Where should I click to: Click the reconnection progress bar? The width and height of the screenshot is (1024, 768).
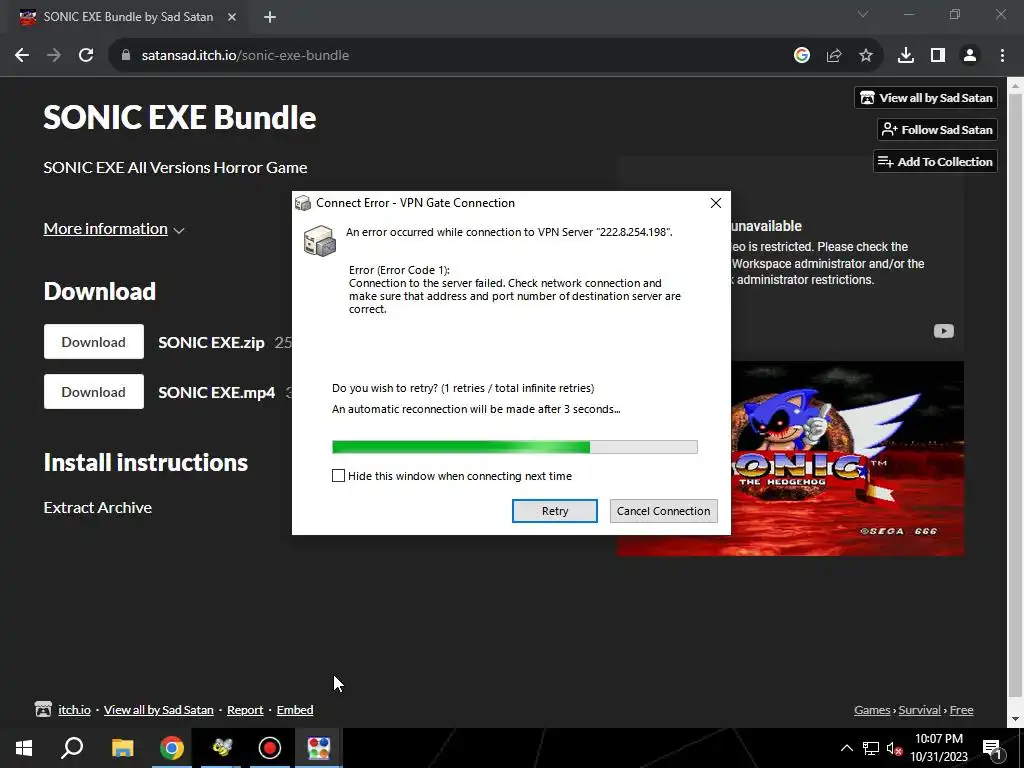(515, 447)
